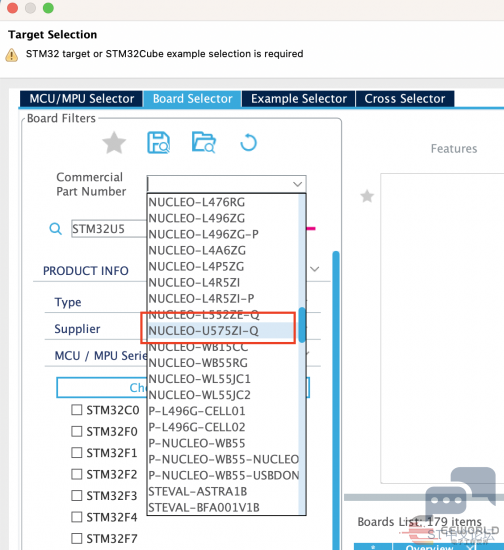Enable the STM32C0 checkbox

76,410
